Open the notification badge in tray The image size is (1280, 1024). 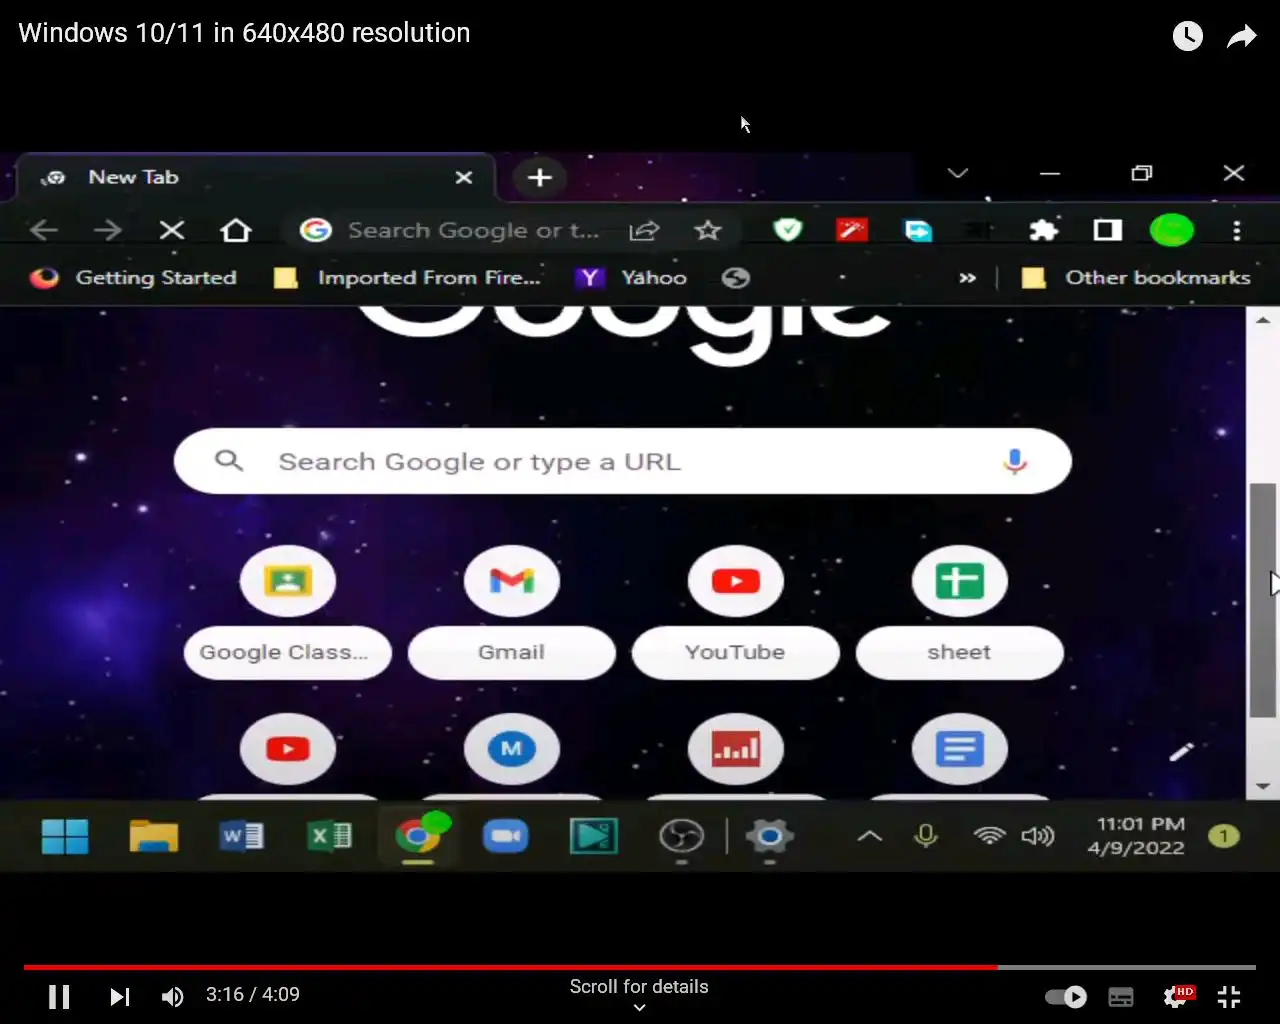pyautogui.click(x=1224, y=836)
